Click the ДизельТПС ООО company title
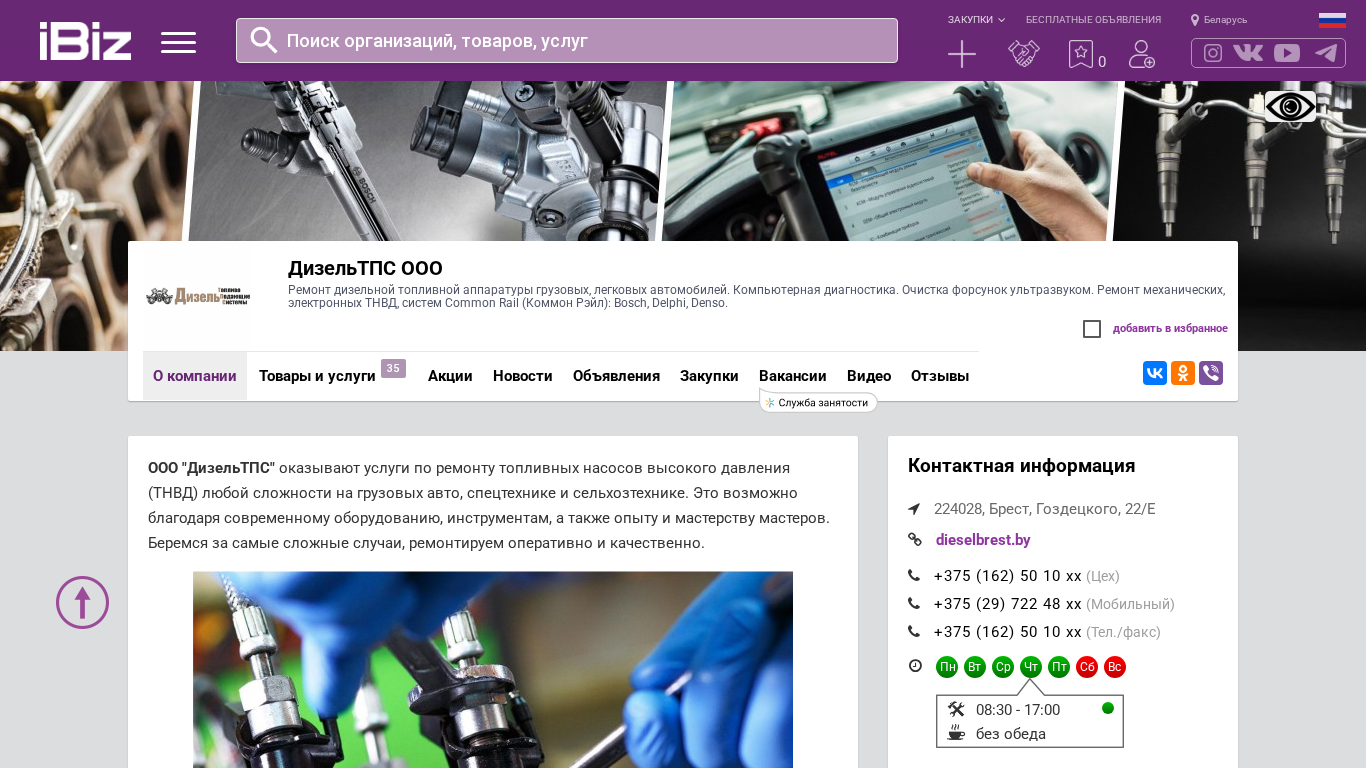This screenshot has width=1366, height=768. click(x=365, y=268)
